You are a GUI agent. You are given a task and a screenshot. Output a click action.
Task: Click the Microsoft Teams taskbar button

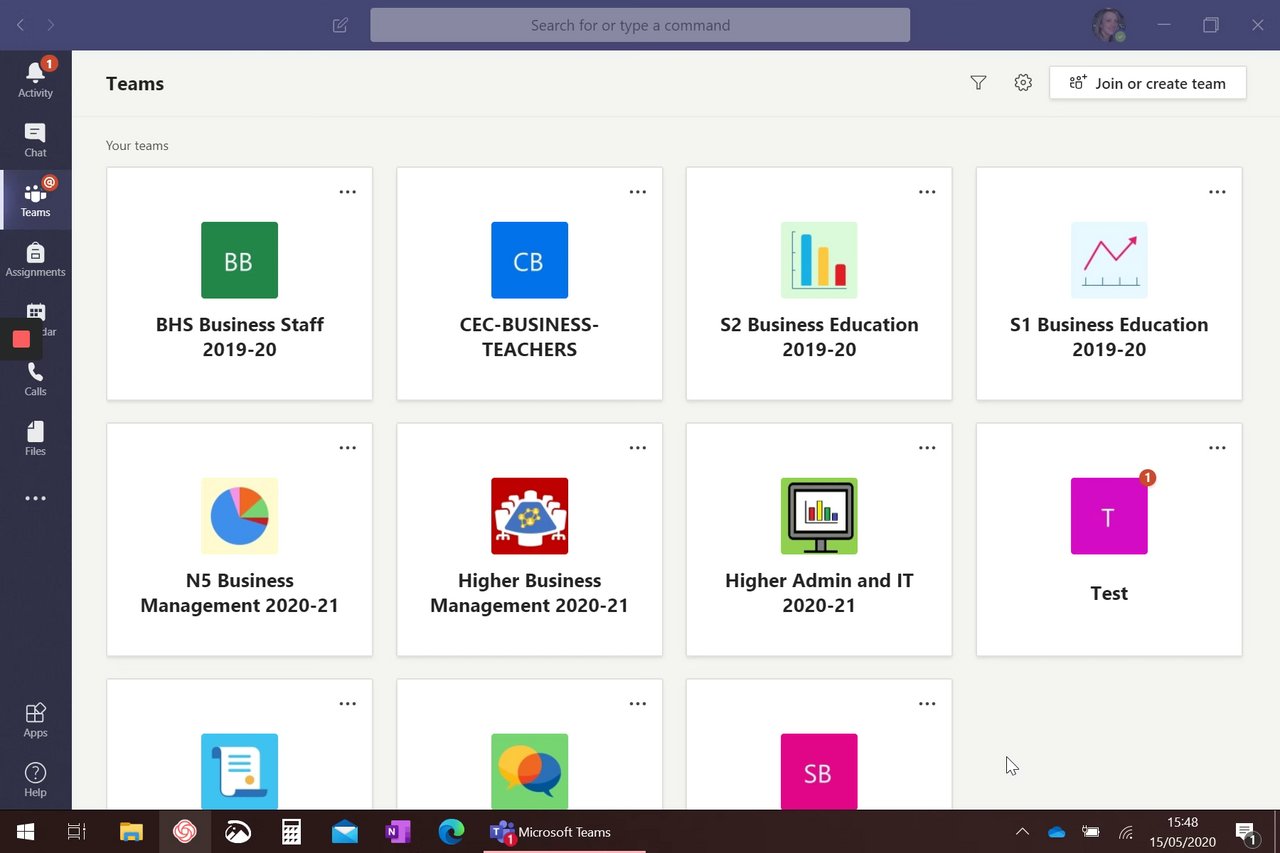point(564,832)
